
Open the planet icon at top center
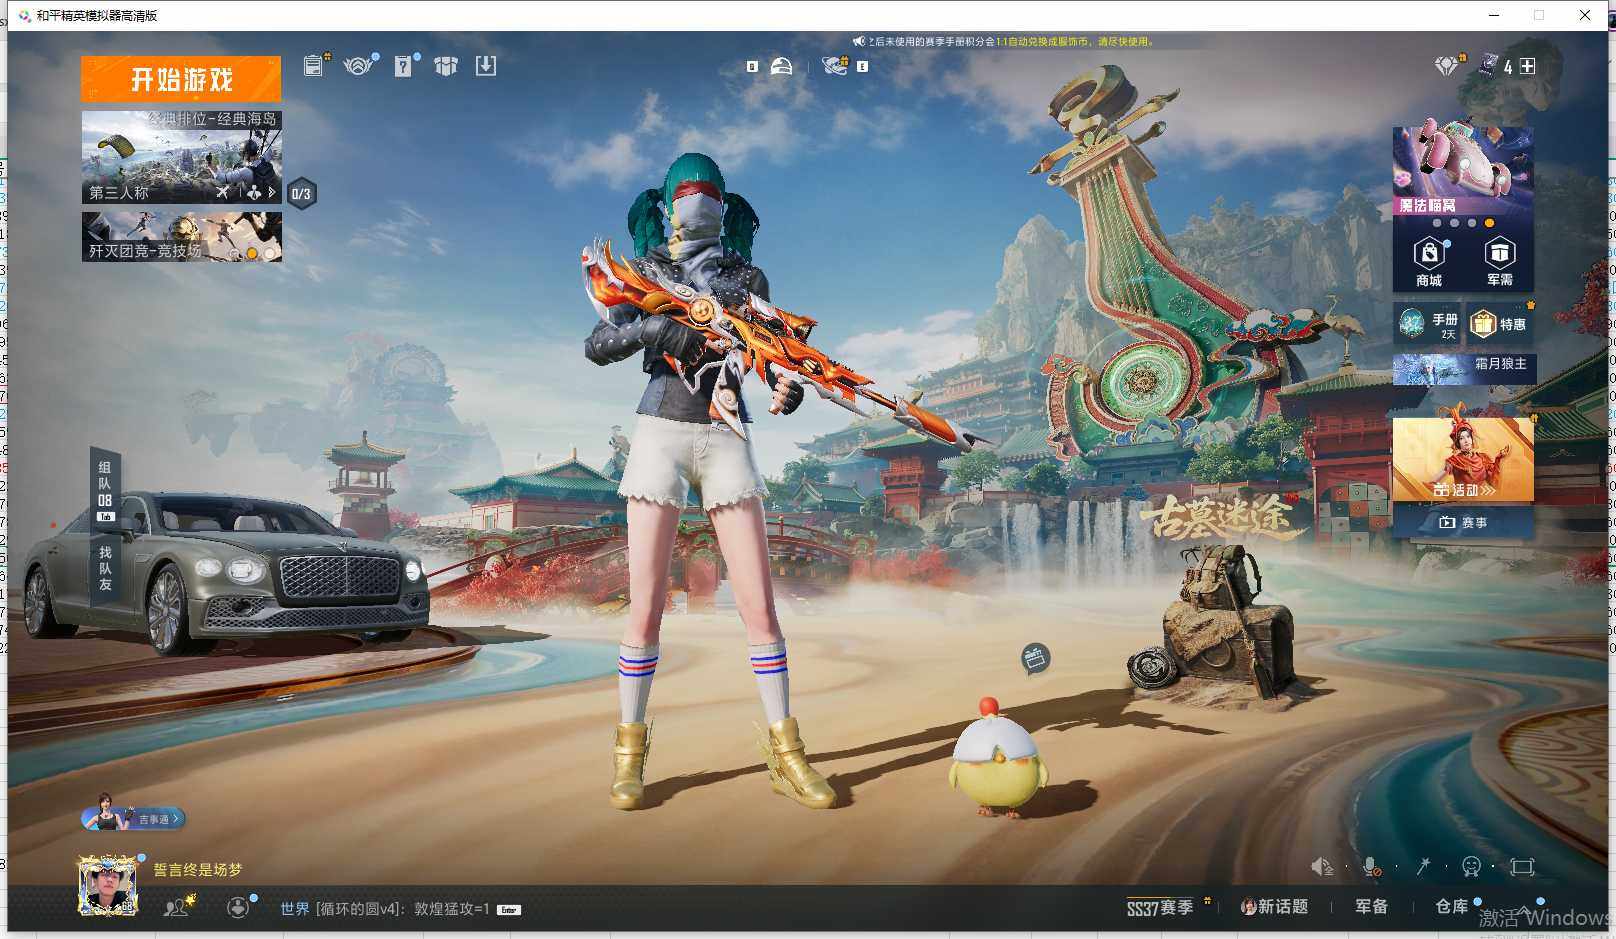(835, 66)
